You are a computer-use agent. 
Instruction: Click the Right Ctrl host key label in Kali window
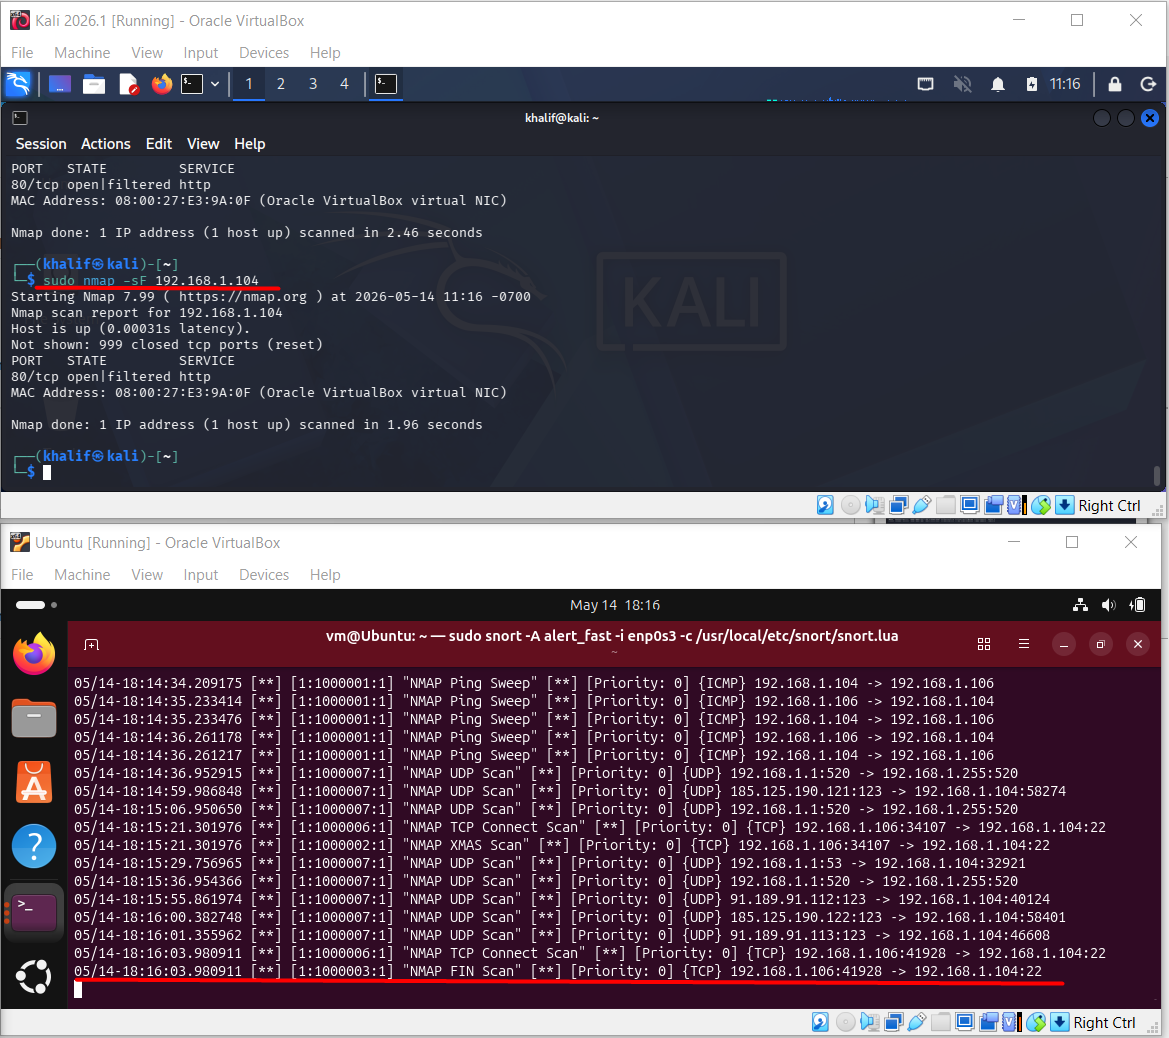coord(1109,506)
